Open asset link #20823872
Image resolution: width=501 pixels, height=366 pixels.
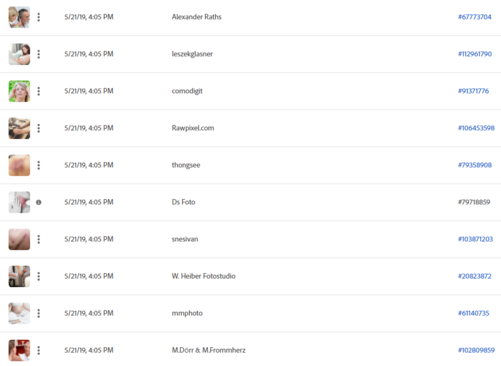coord(475,276)
